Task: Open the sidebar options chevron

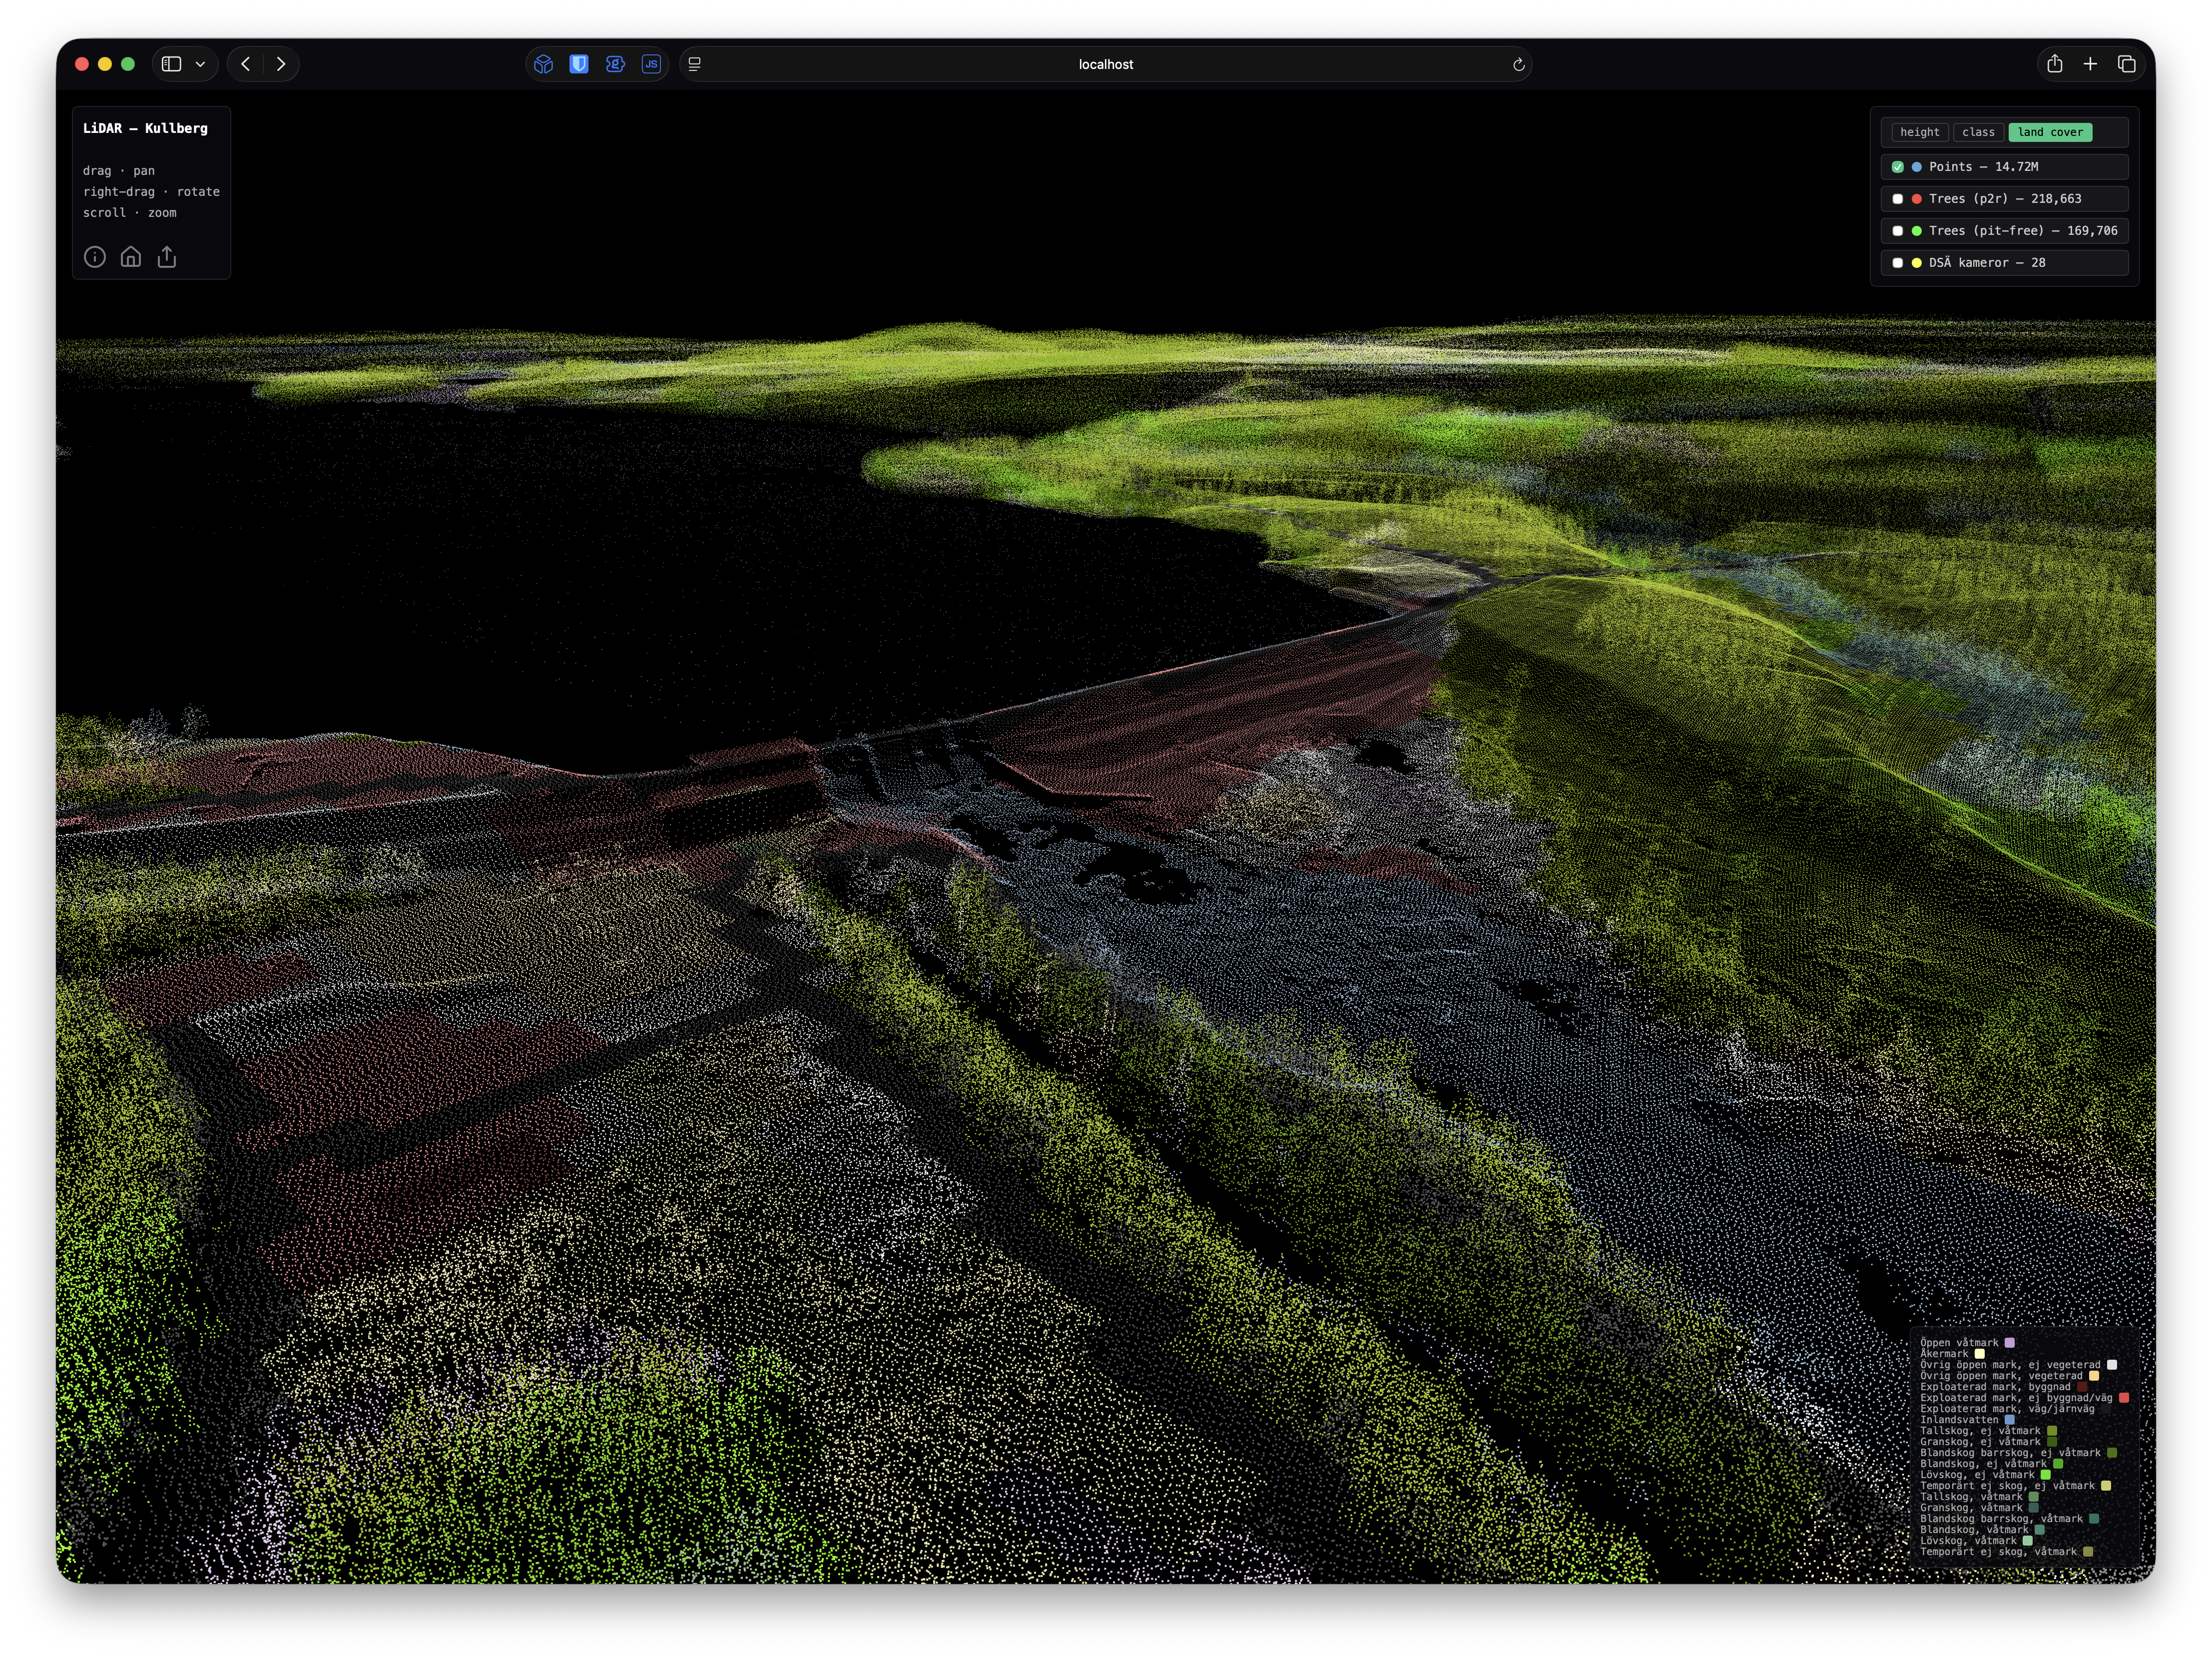Action: pyautogui.click(x=200, y=64)
